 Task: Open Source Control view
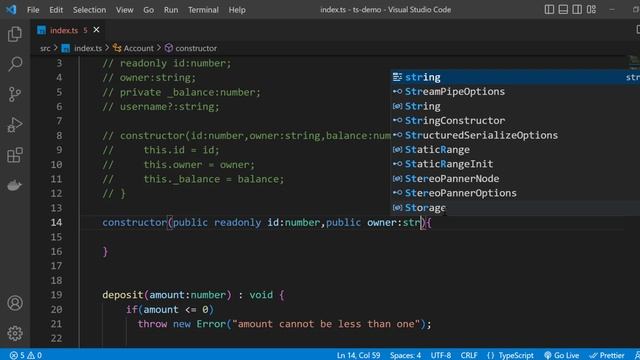coord(15,94)
